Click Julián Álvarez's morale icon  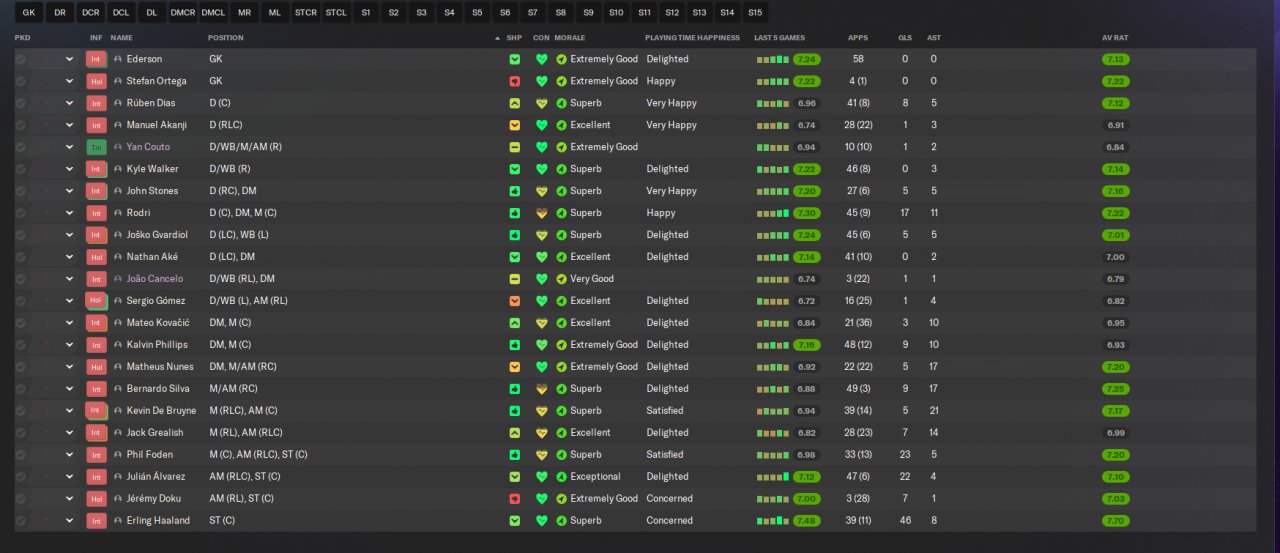(561, 477)
